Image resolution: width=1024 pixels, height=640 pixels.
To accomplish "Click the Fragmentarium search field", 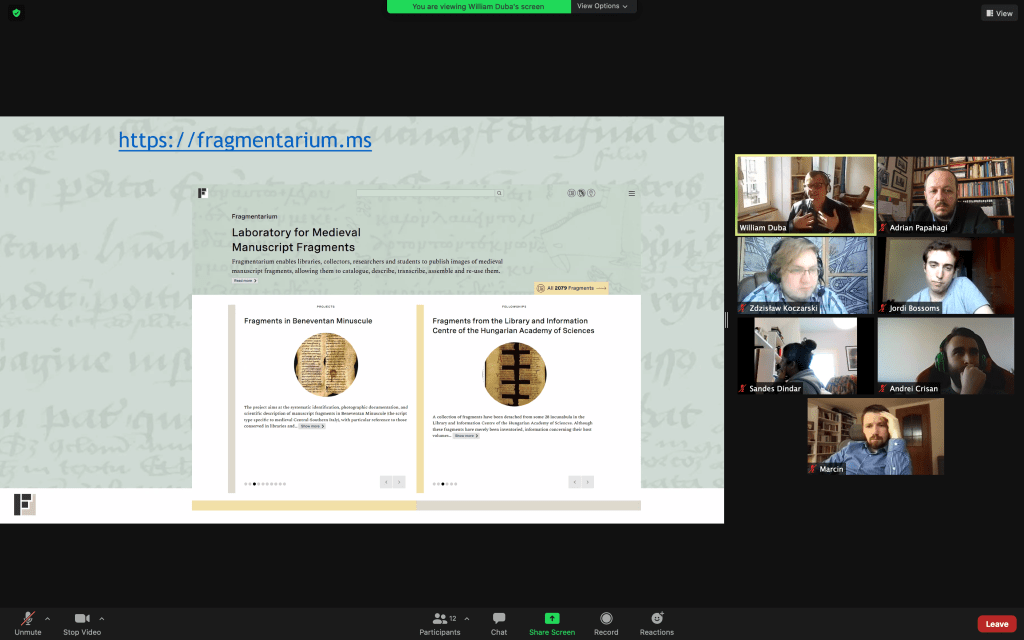I will pos(430,193).
